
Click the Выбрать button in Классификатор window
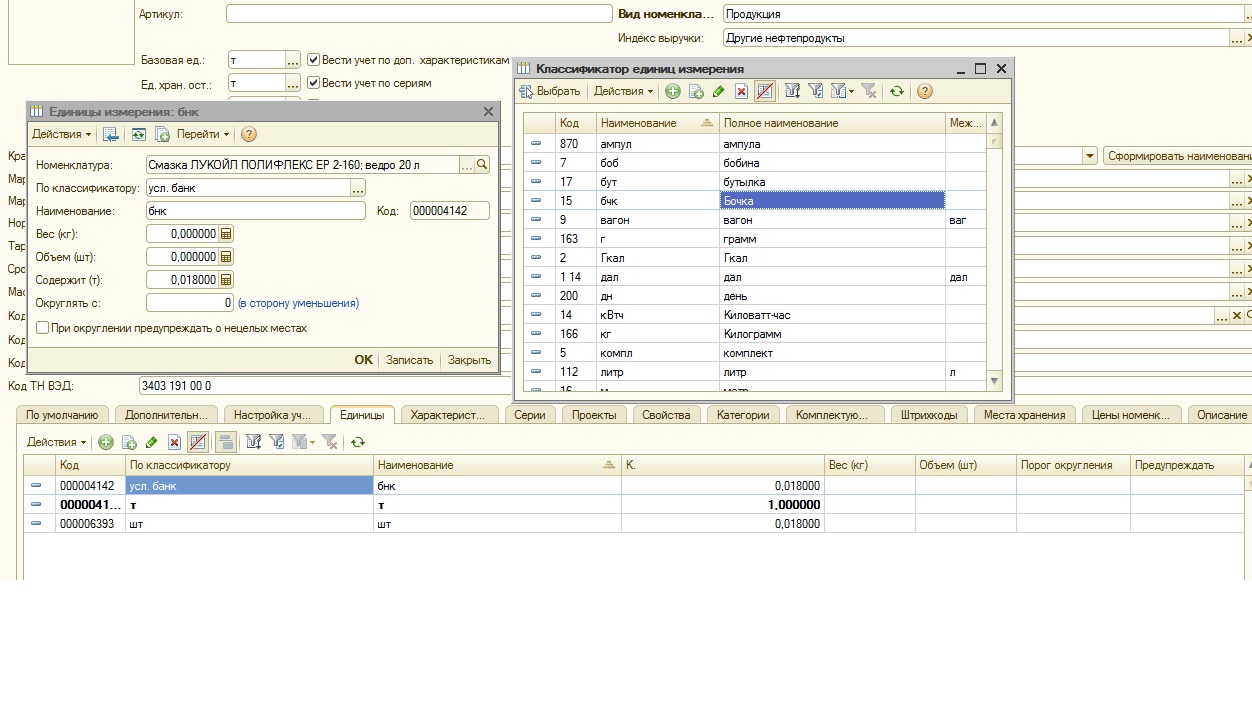[549, 91]
